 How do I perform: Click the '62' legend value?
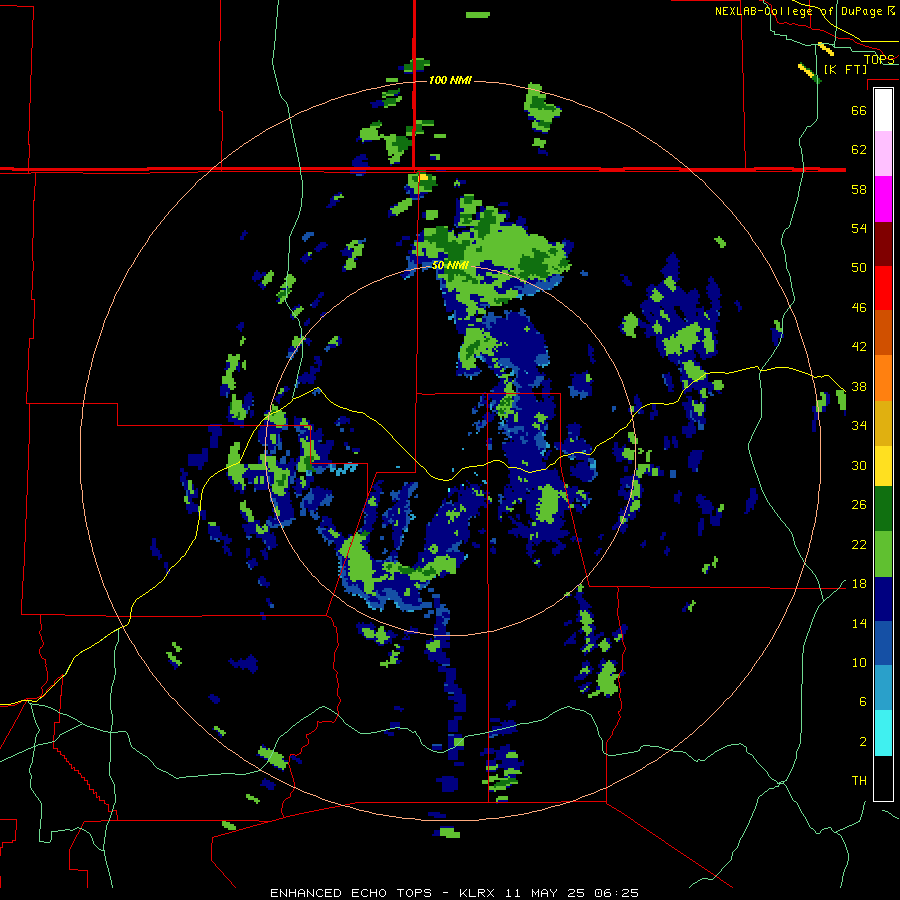pos(859,150)
